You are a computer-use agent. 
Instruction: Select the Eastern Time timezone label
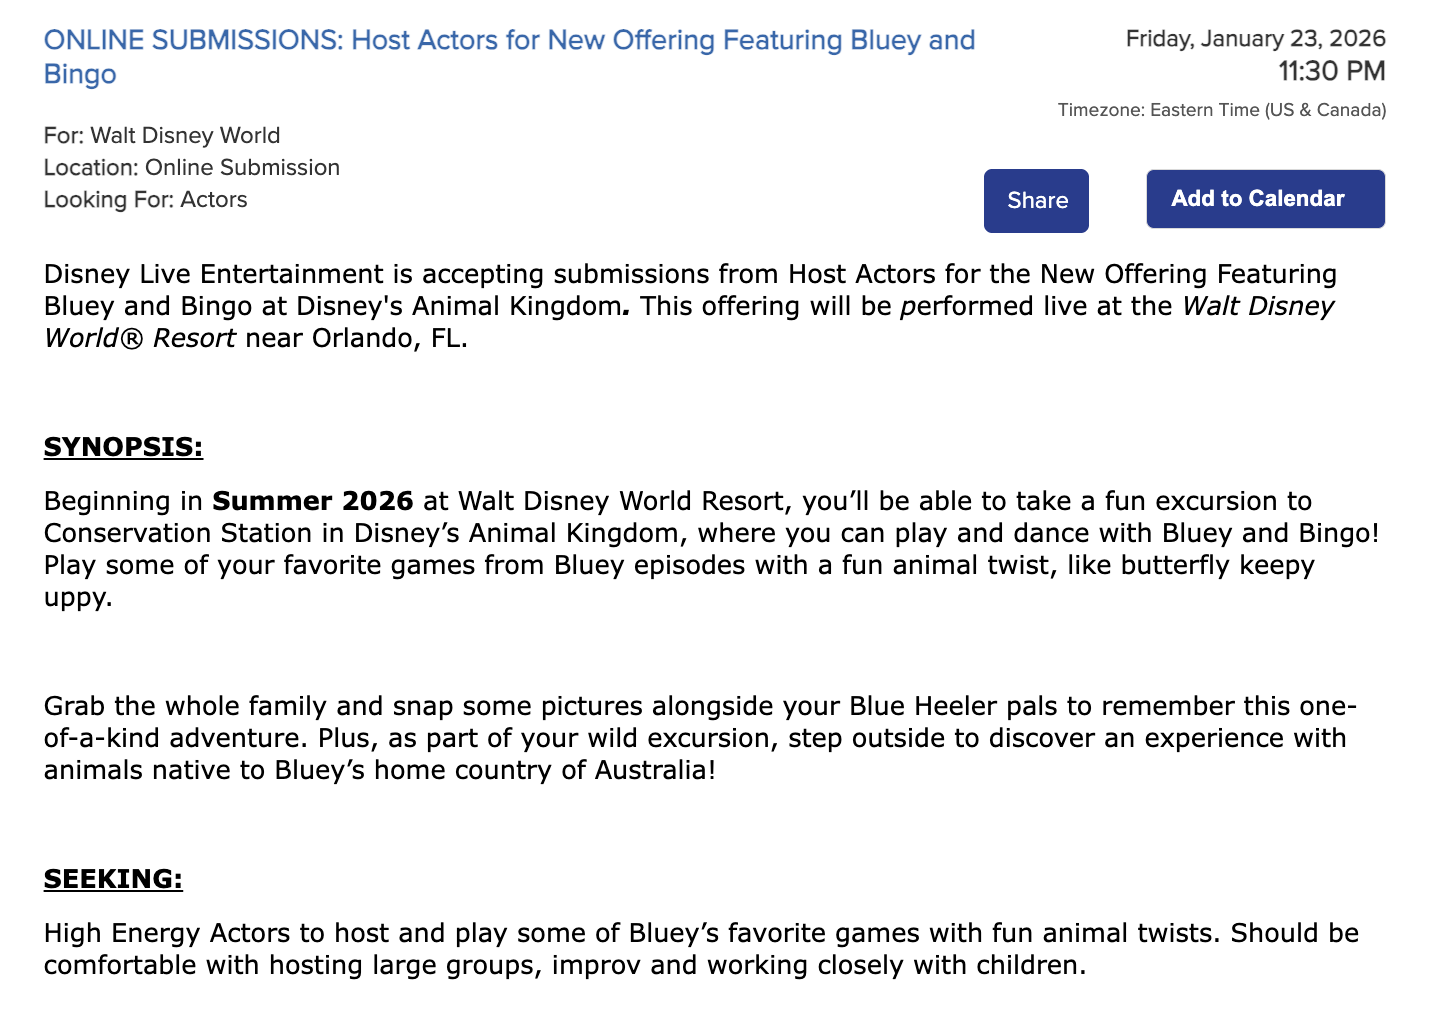click(x=1221, y=110)
